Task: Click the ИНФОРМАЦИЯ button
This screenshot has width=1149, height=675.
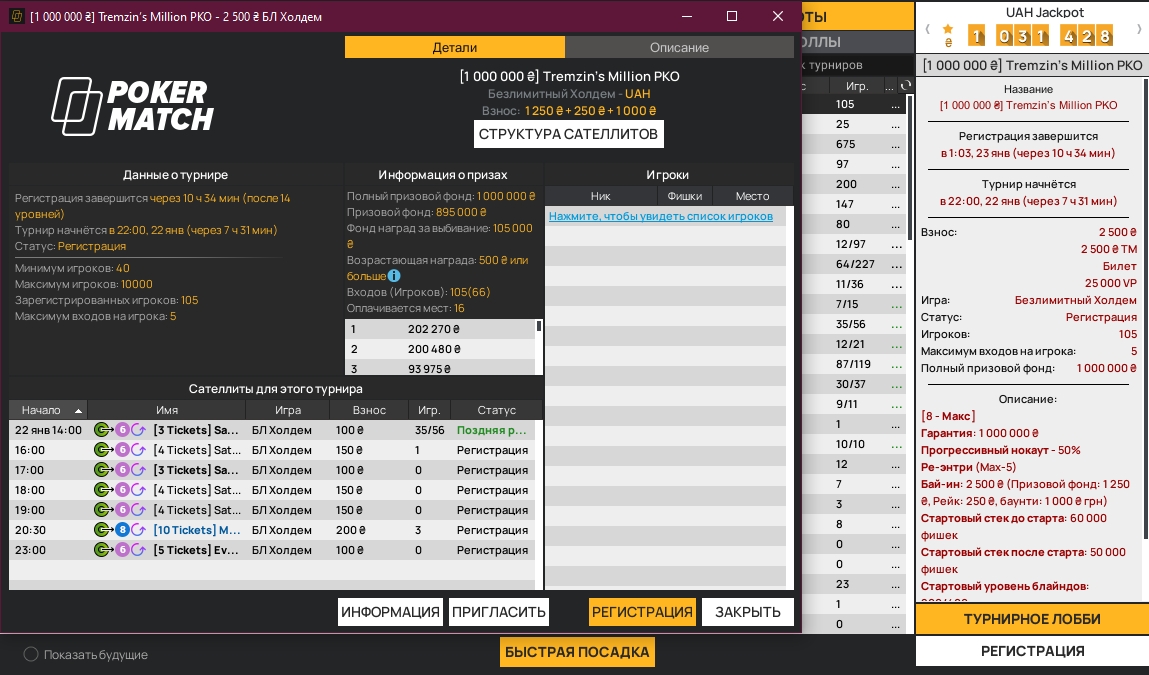Action: [390, 612]
